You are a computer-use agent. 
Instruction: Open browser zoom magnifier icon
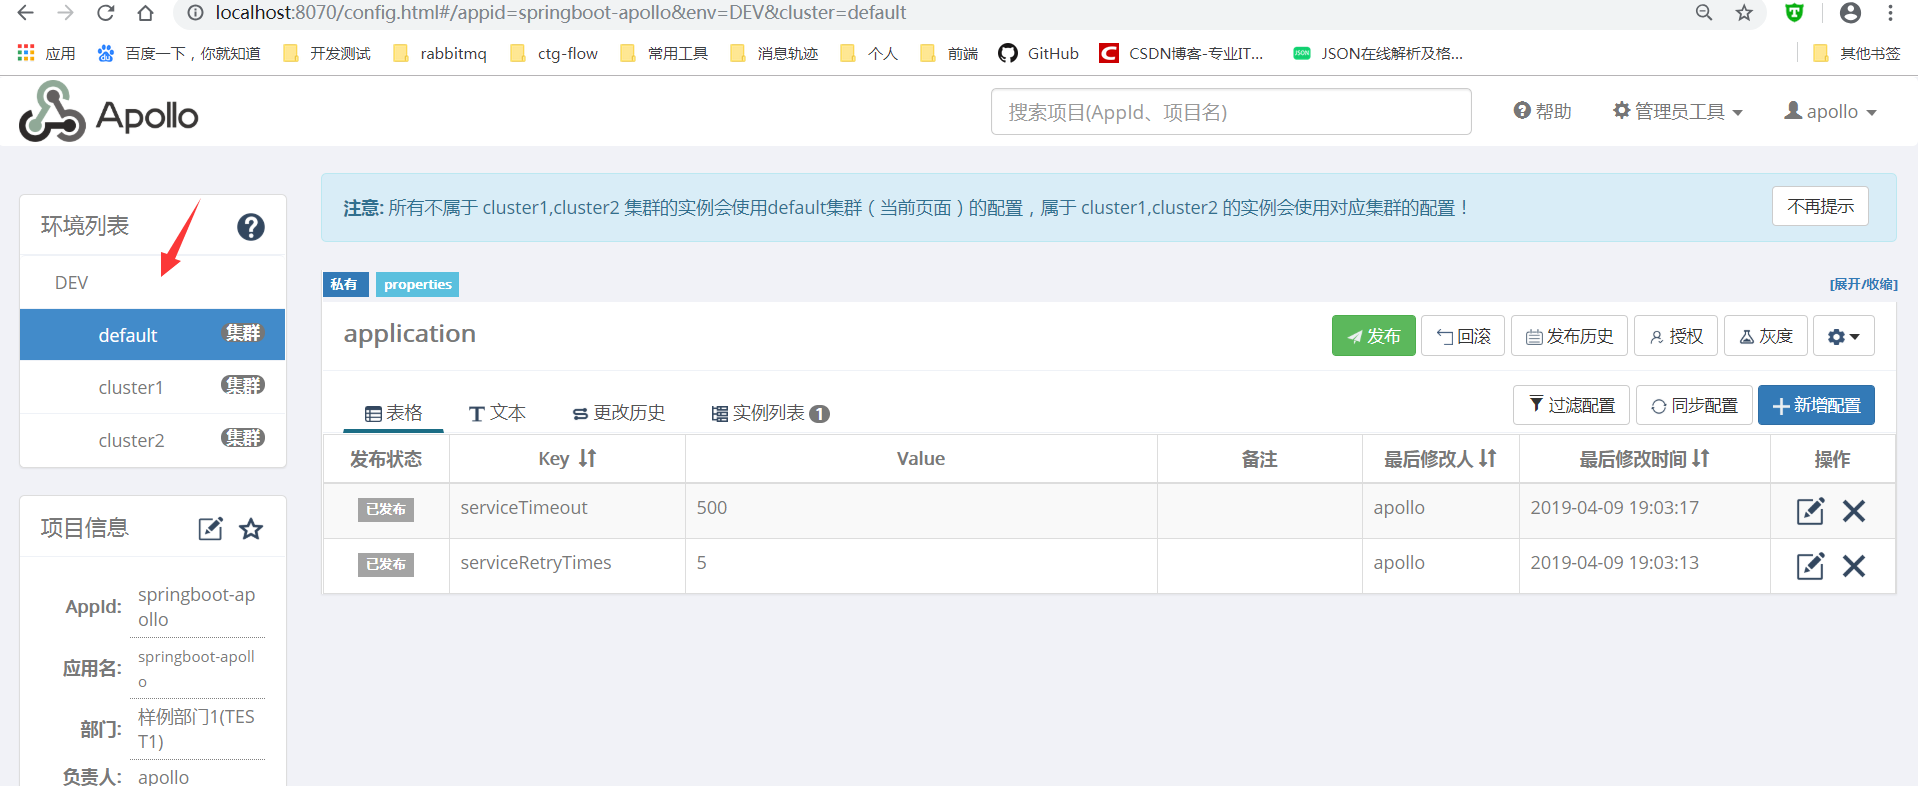tap(1704, 13)
